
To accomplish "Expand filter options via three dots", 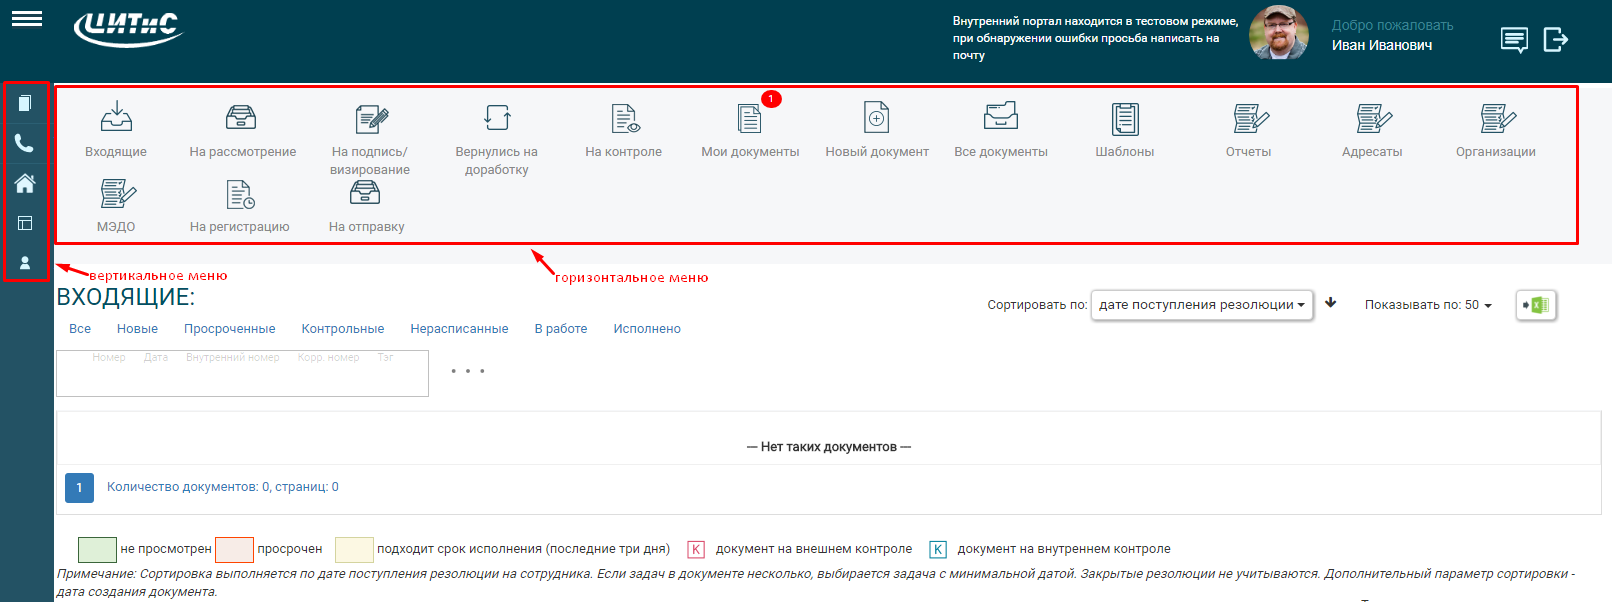I will 467,371.
